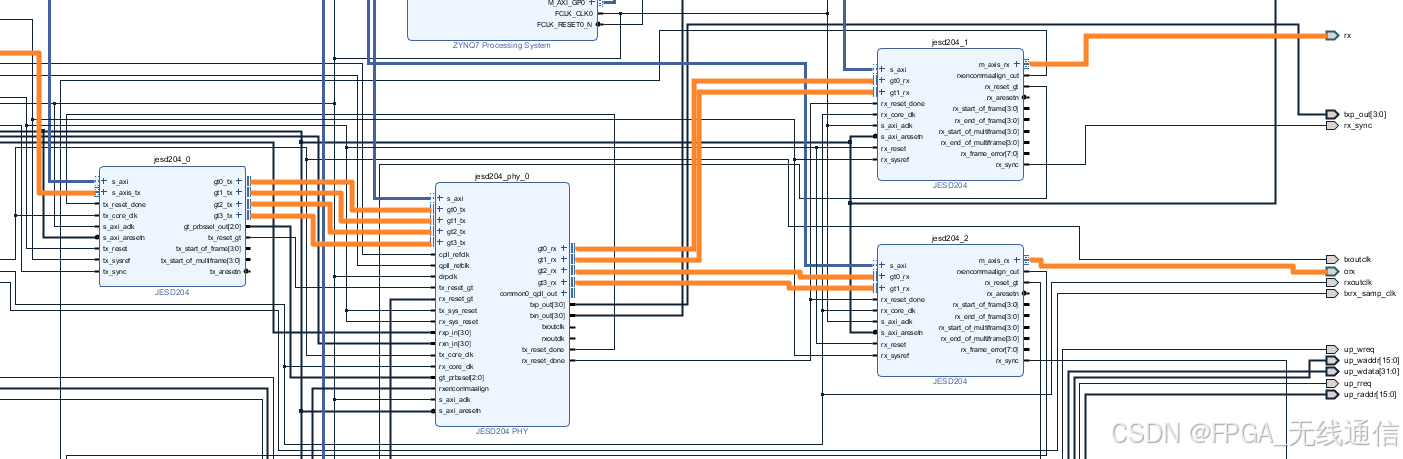Screen dimensions: 1403x459
Task: Click the JESD204 PHY block label
Action: click(x=502, y=432)
